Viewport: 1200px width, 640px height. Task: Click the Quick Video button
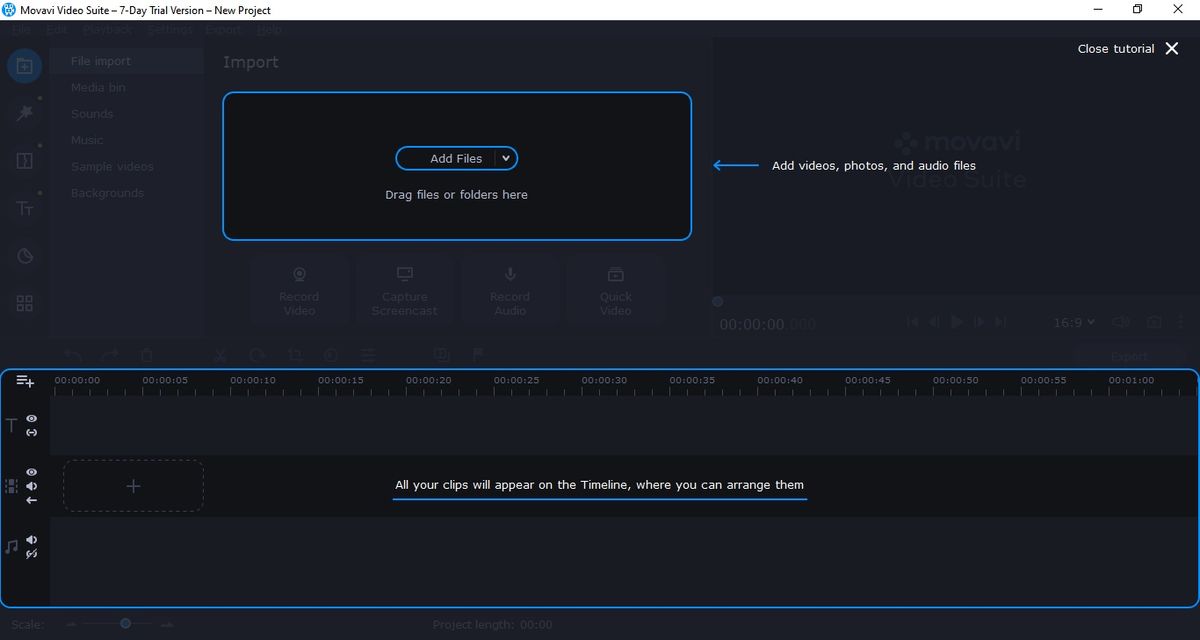pyautogui.click(x=615, y=290)
